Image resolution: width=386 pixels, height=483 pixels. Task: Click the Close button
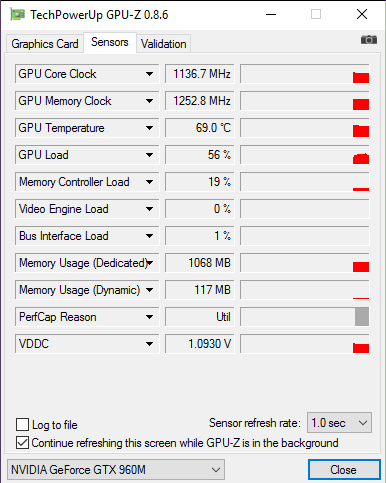pyautogui.click(x=344, y=470)
